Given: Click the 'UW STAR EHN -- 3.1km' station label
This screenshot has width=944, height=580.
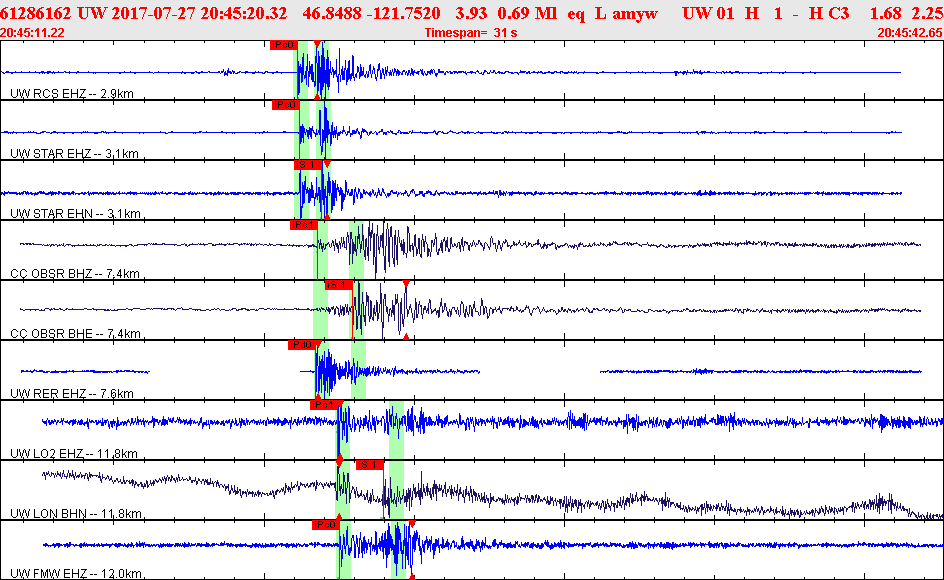Looking at the screenshot, I should tap(75, 213).
